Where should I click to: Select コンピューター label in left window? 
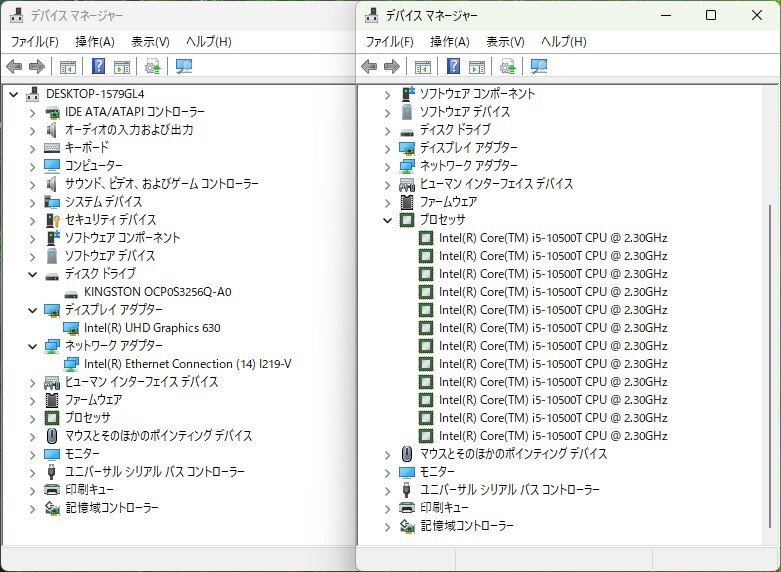94,166
